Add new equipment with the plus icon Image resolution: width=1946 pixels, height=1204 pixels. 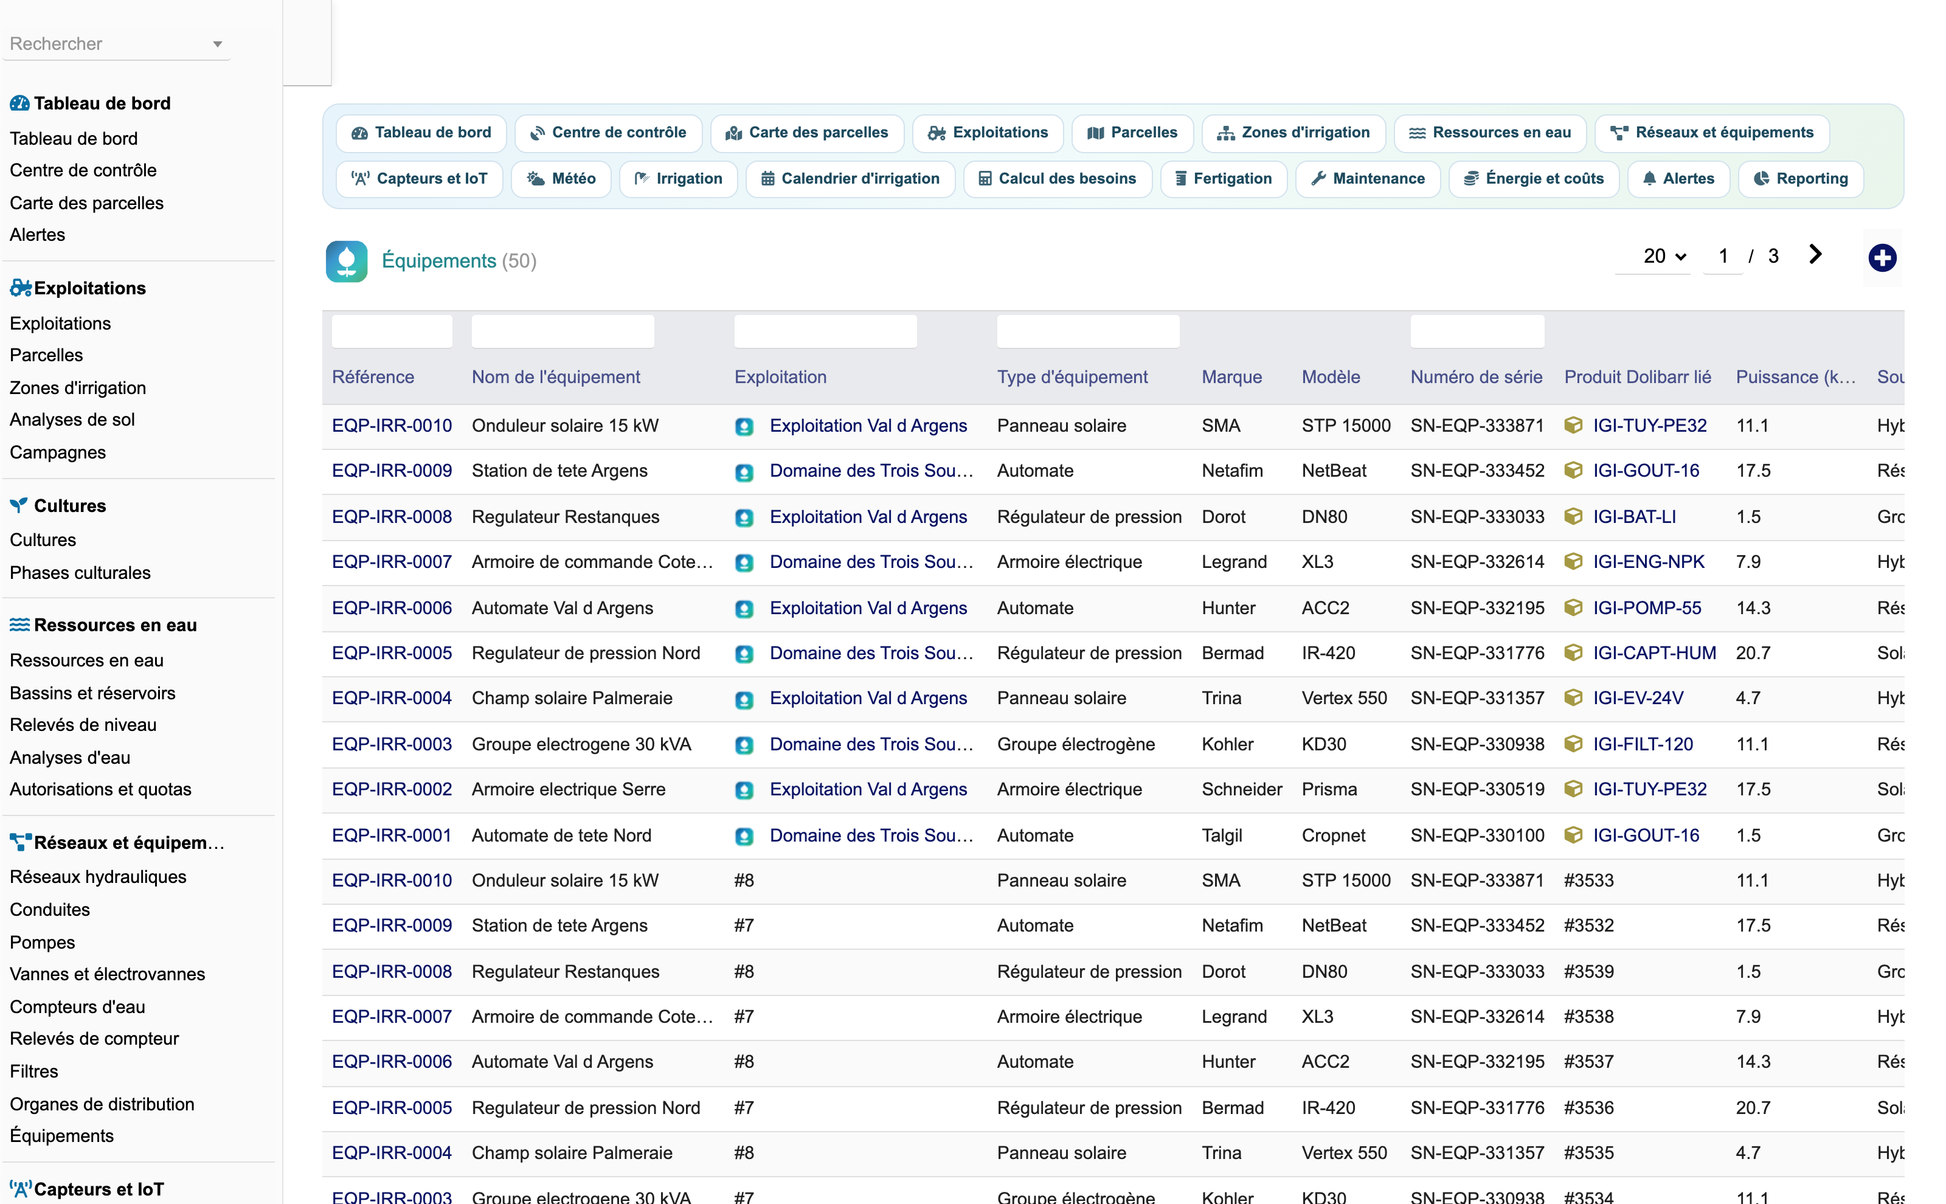click(1882, 257)
